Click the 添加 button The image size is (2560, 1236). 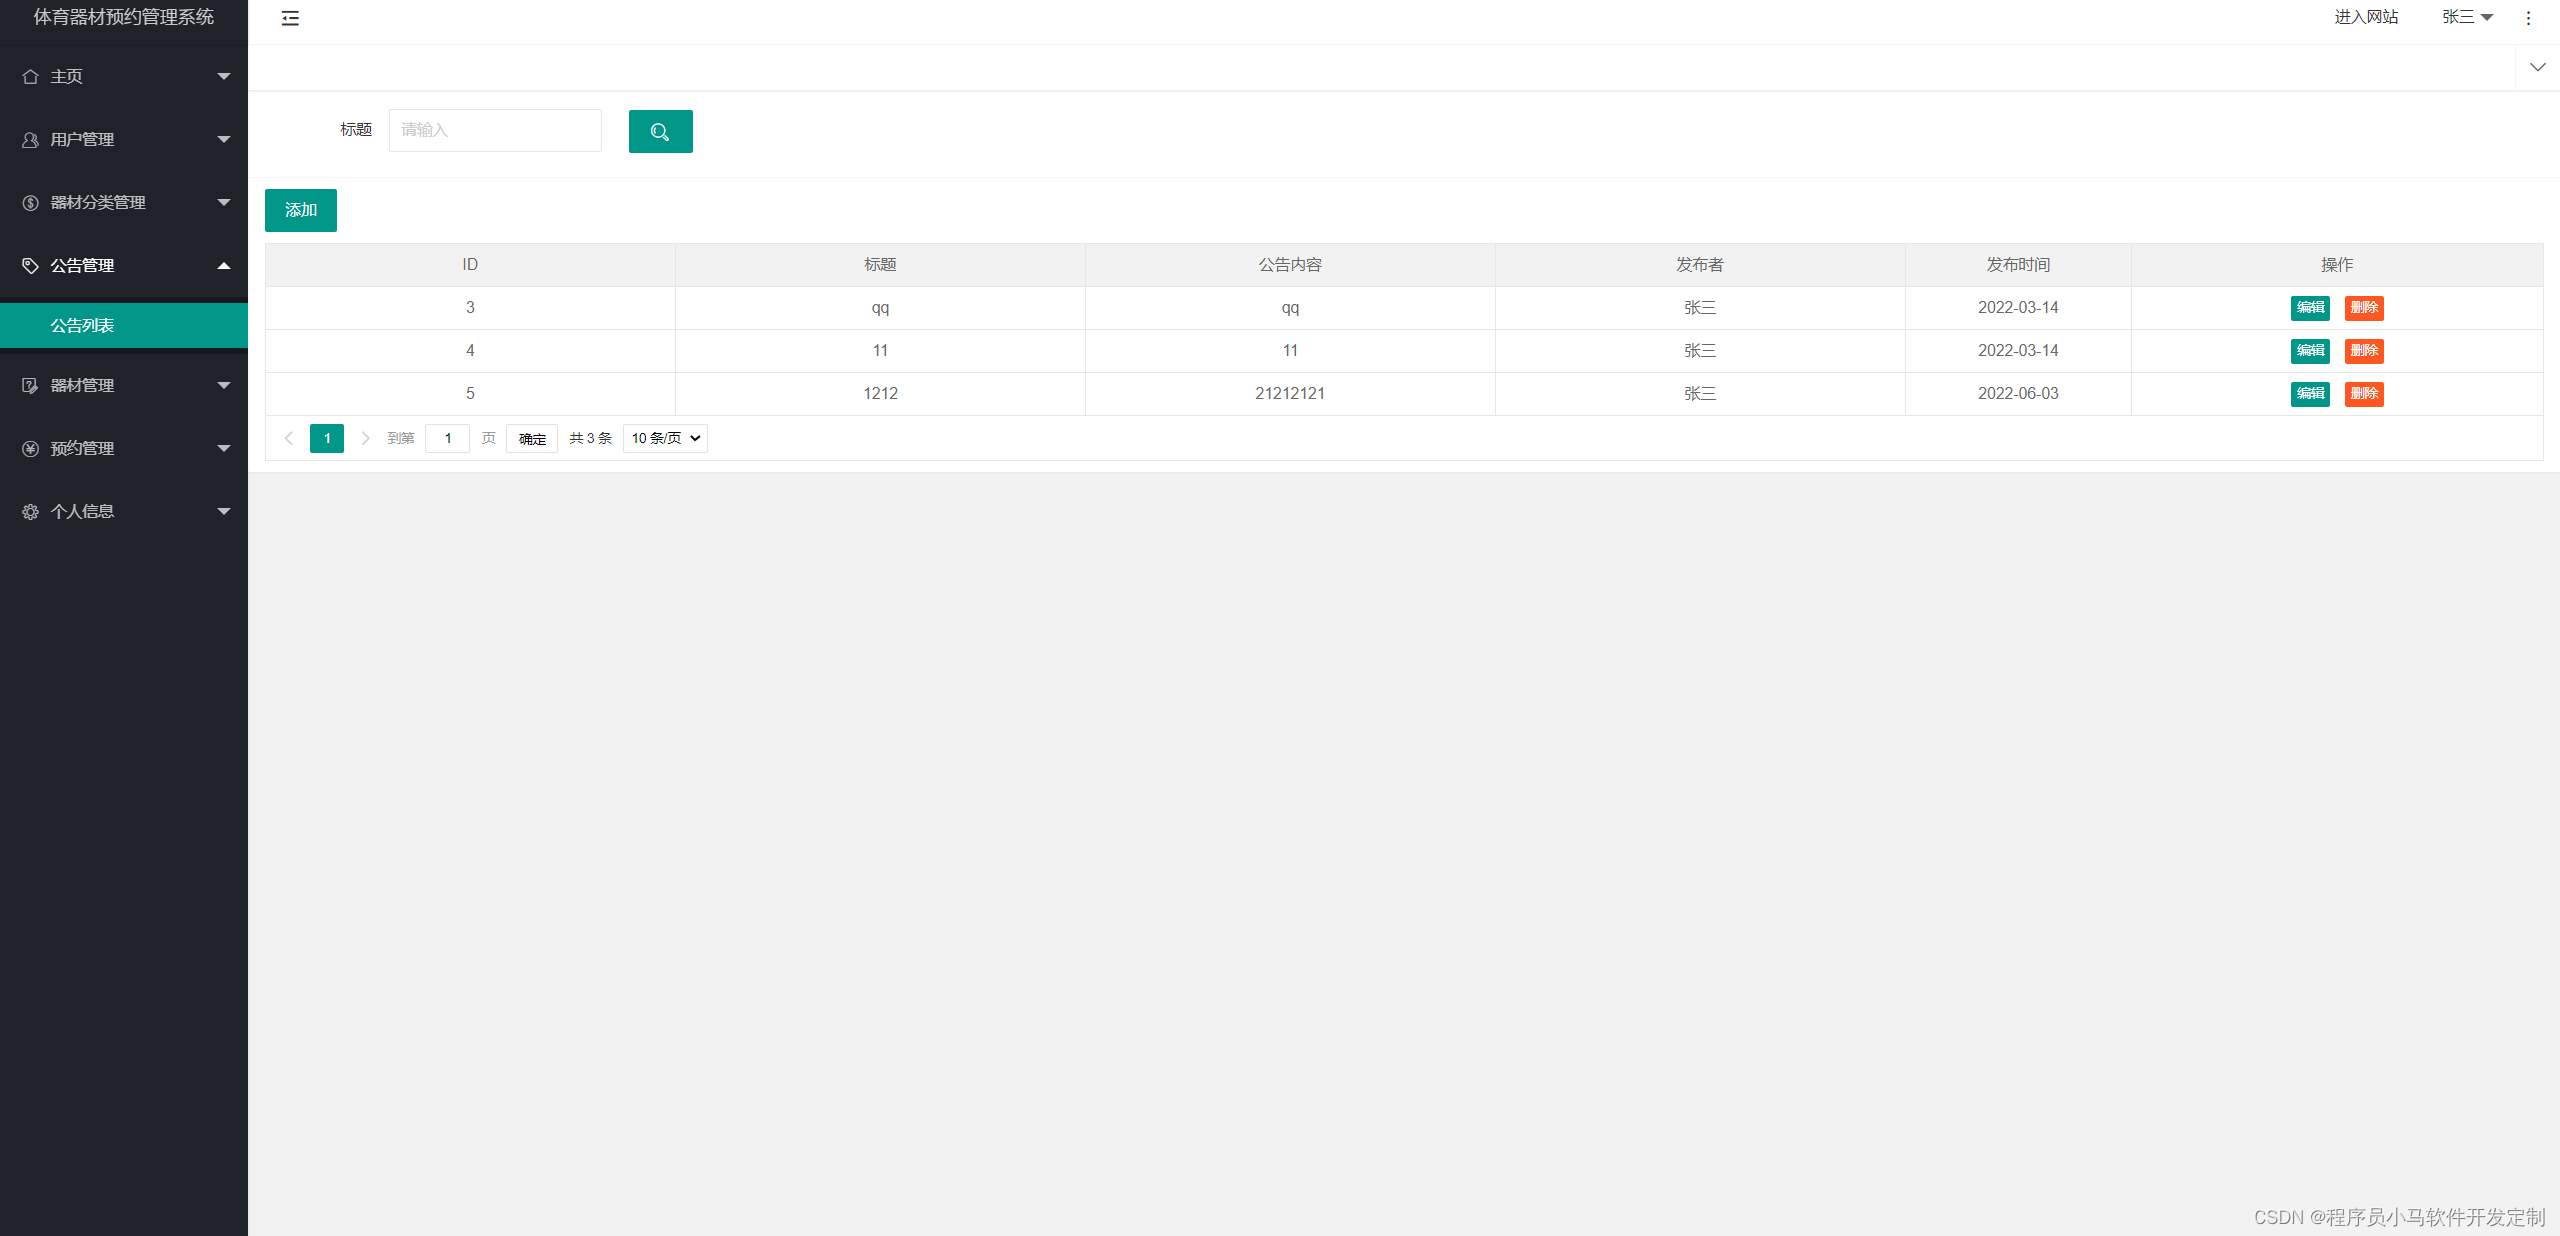point(300,210)
